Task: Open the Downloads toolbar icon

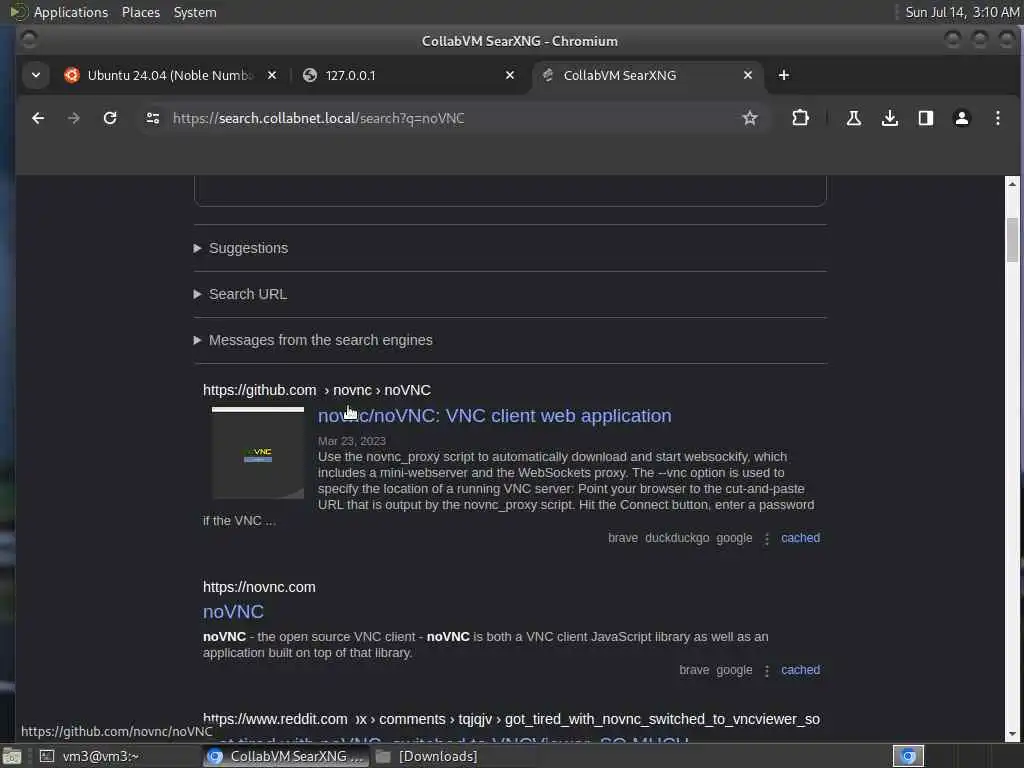Action: [x=889, y=118]
